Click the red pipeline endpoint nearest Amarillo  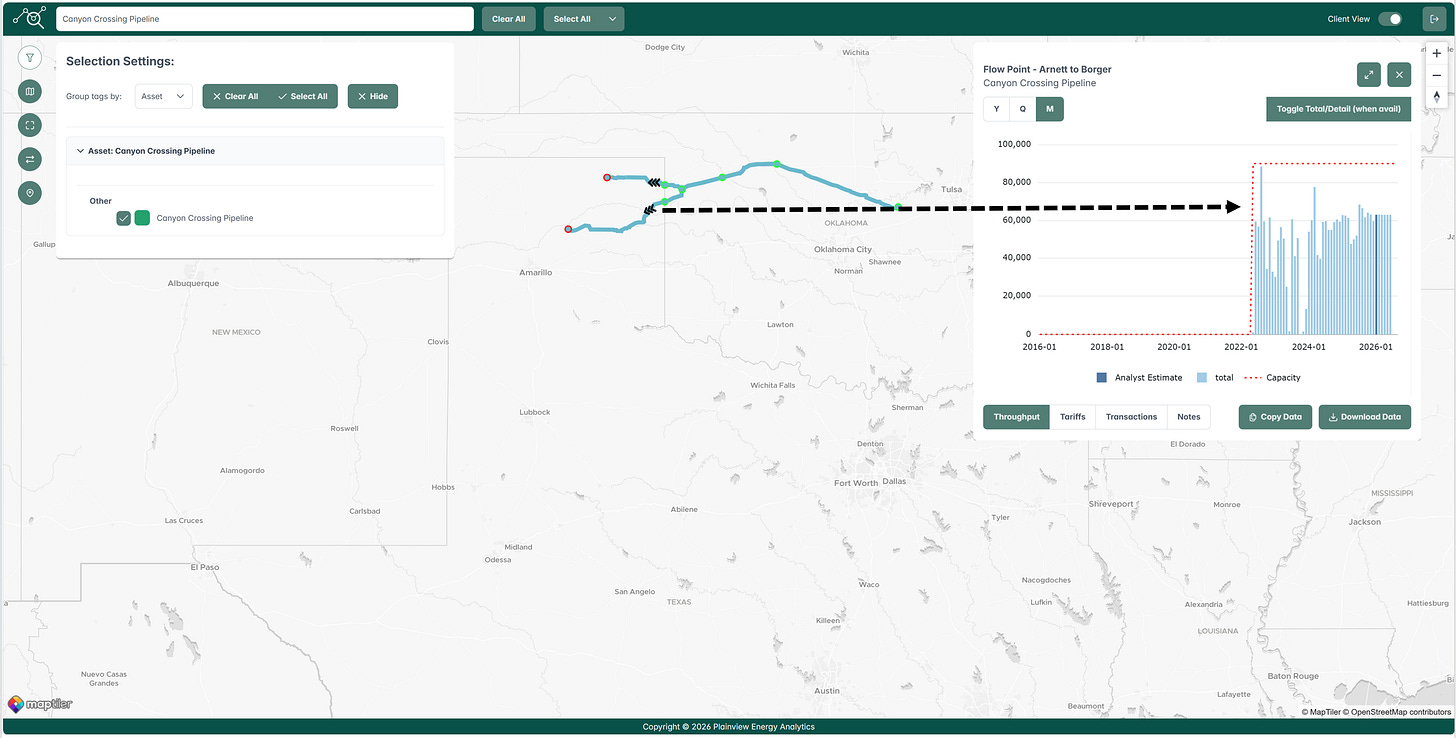click(568, 229)
